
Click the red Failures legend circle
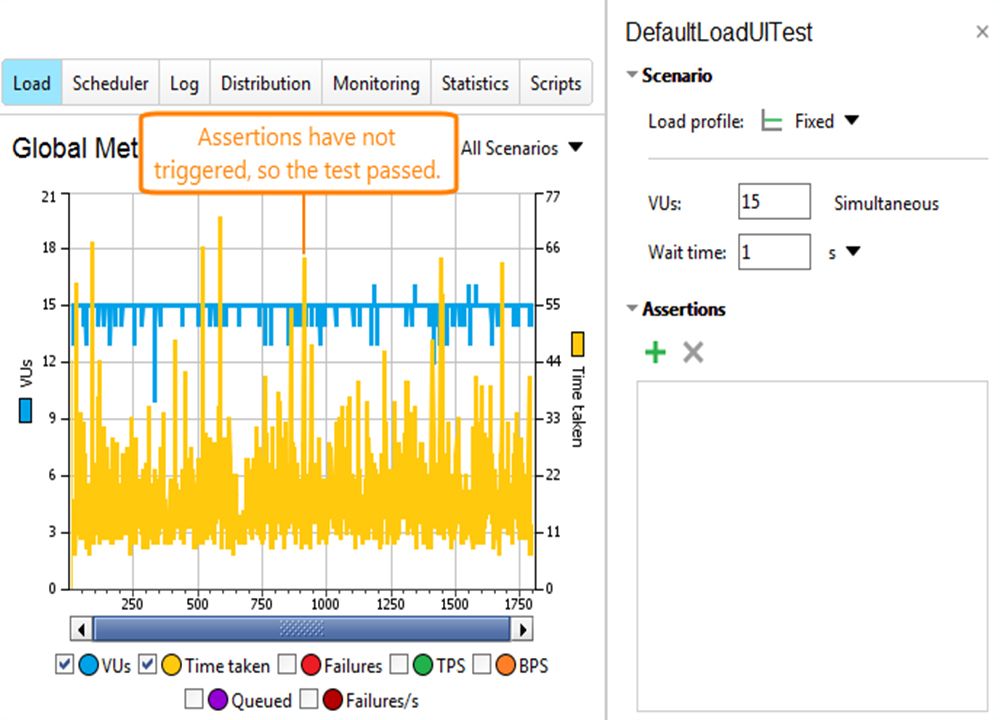(x=311, y=665)
